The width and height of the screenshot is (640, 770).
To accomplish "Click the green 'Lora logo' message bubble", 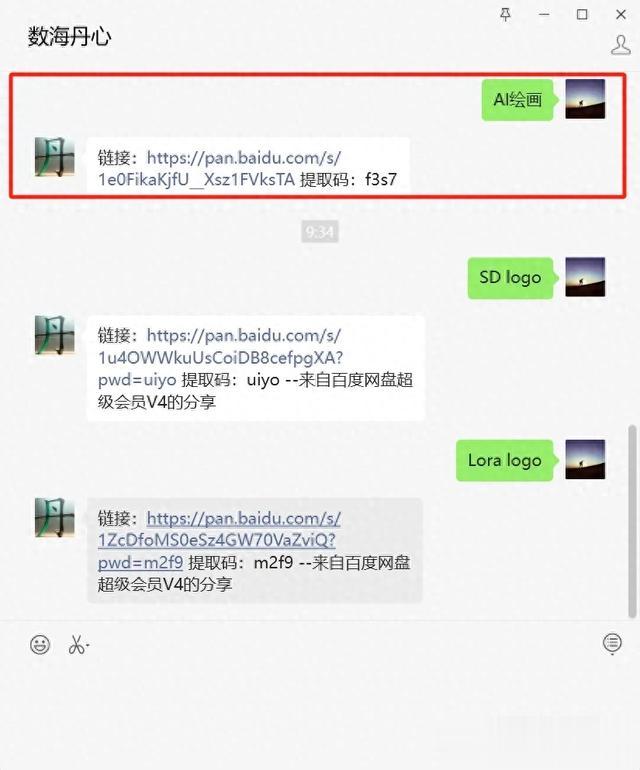I will click(x=504, y=460).
